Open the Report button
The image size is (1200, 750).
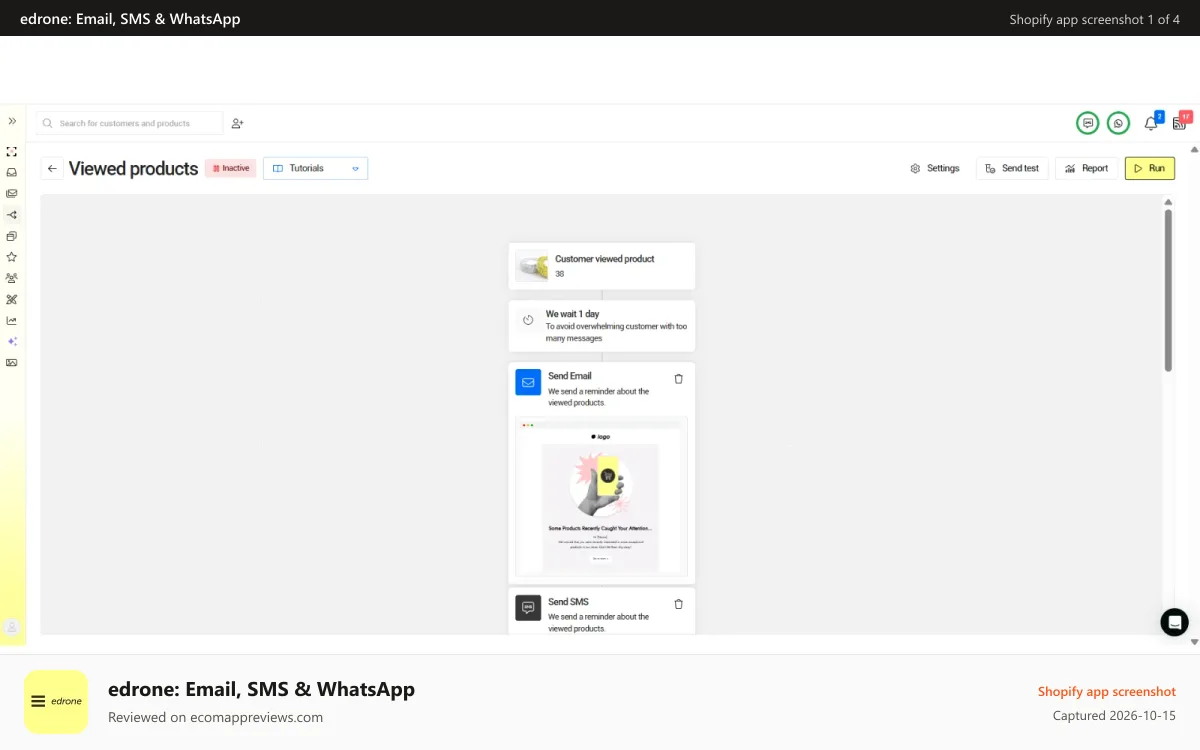1086,168
